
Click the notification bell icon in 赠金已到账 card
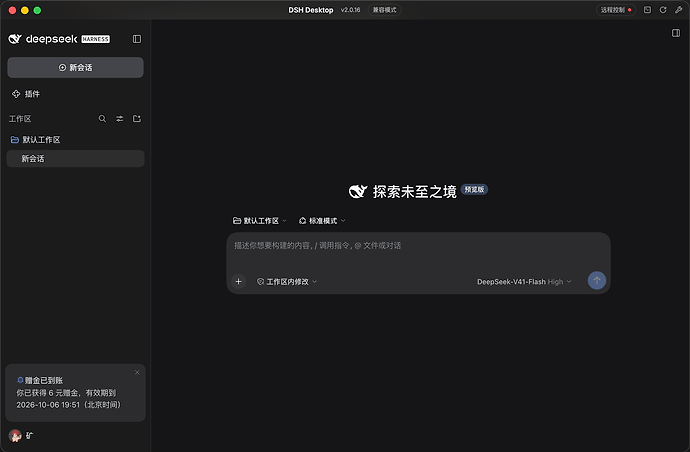click(x=20, y=380)
